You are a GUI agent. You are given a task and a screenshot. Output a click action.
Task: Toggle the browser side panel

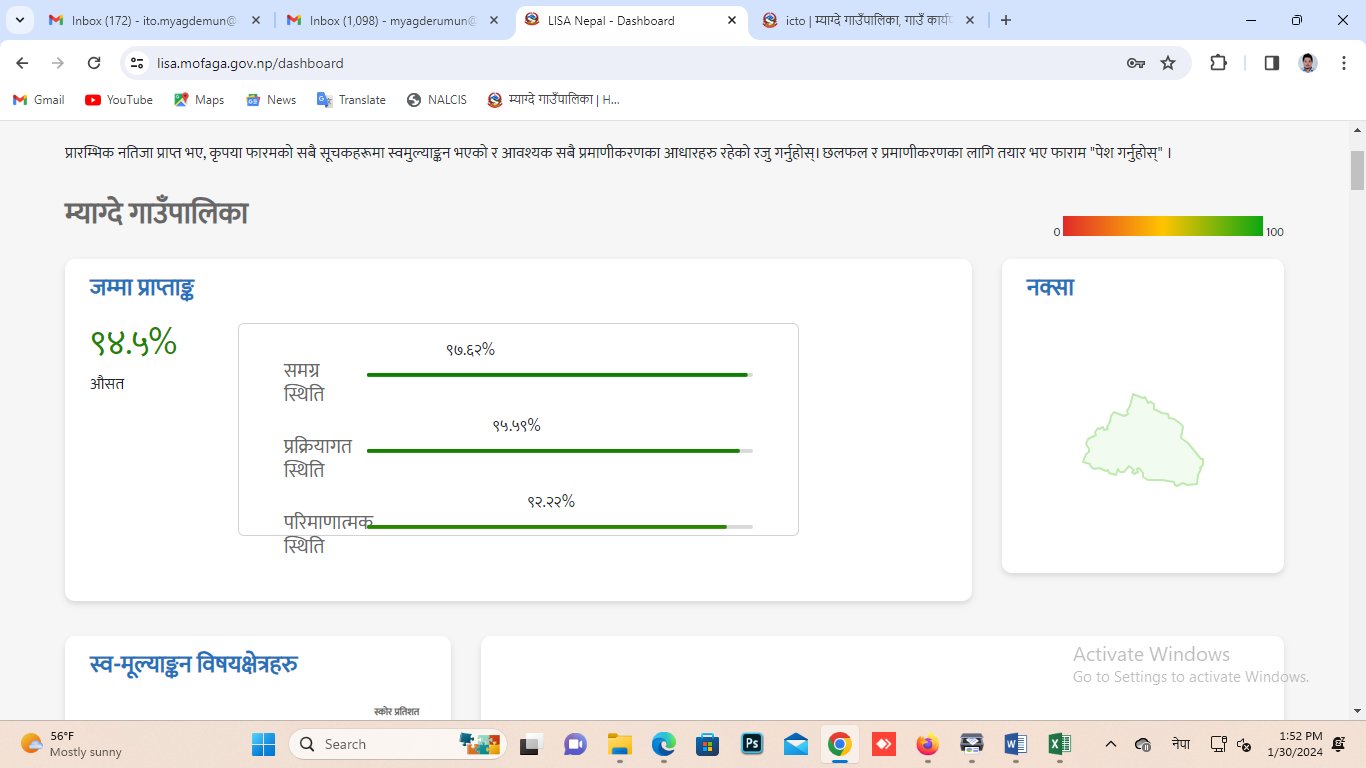pos(1272,63)
